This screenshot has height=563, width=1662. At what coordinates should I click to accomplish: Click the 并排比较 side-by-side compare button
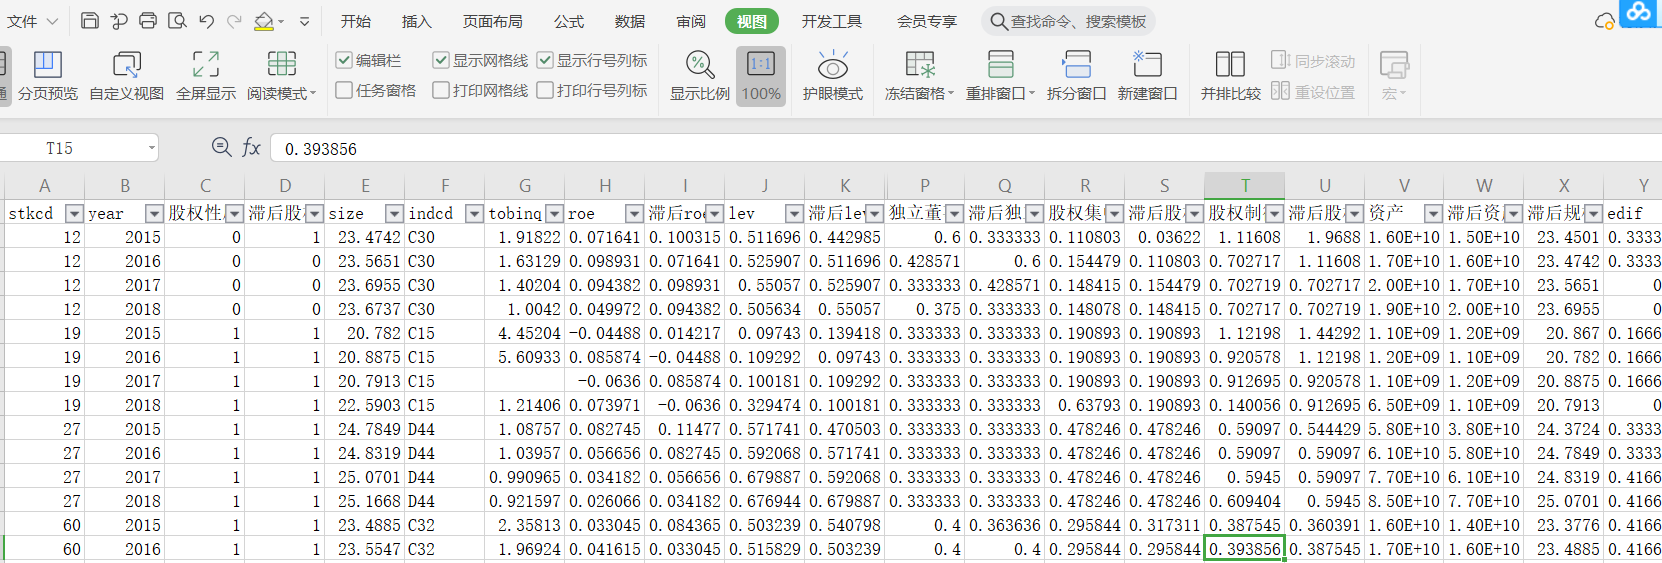pos(1230,76)
